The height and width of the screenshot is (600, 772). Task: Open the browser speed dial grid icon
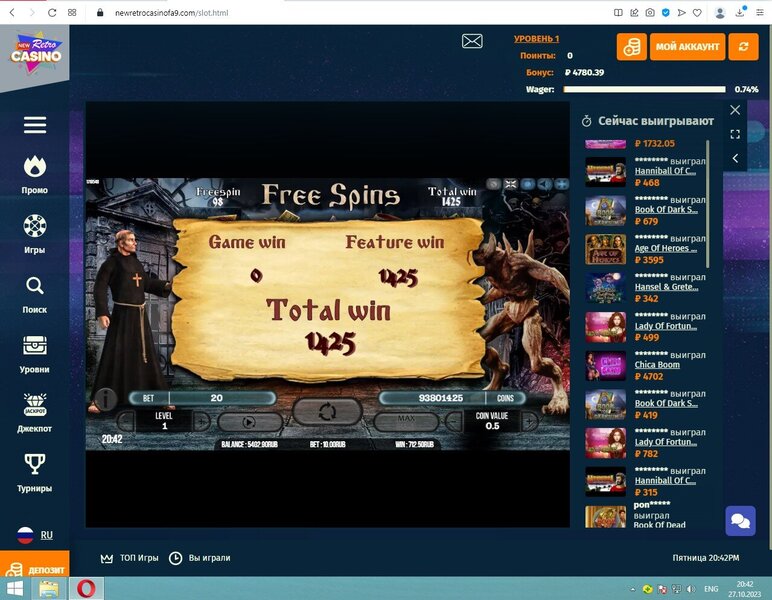pyautogui.click(x=72, y=13)
